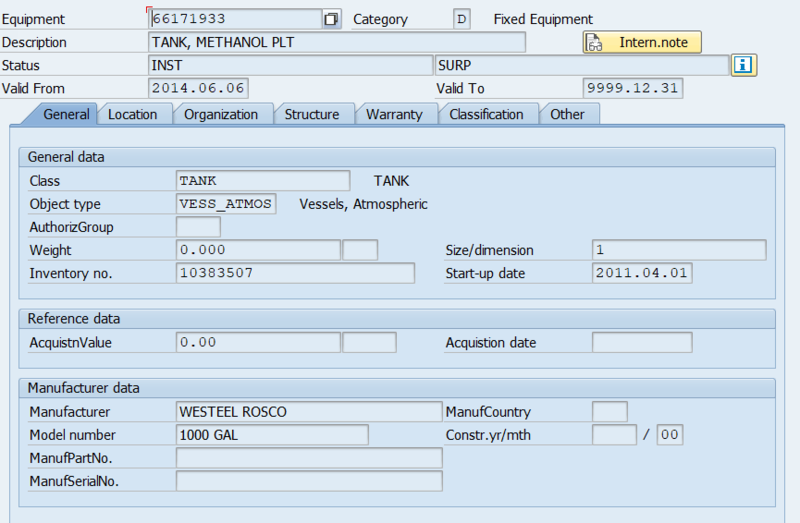
Task: Open the Intern.note button
Action: coord(642,43)
